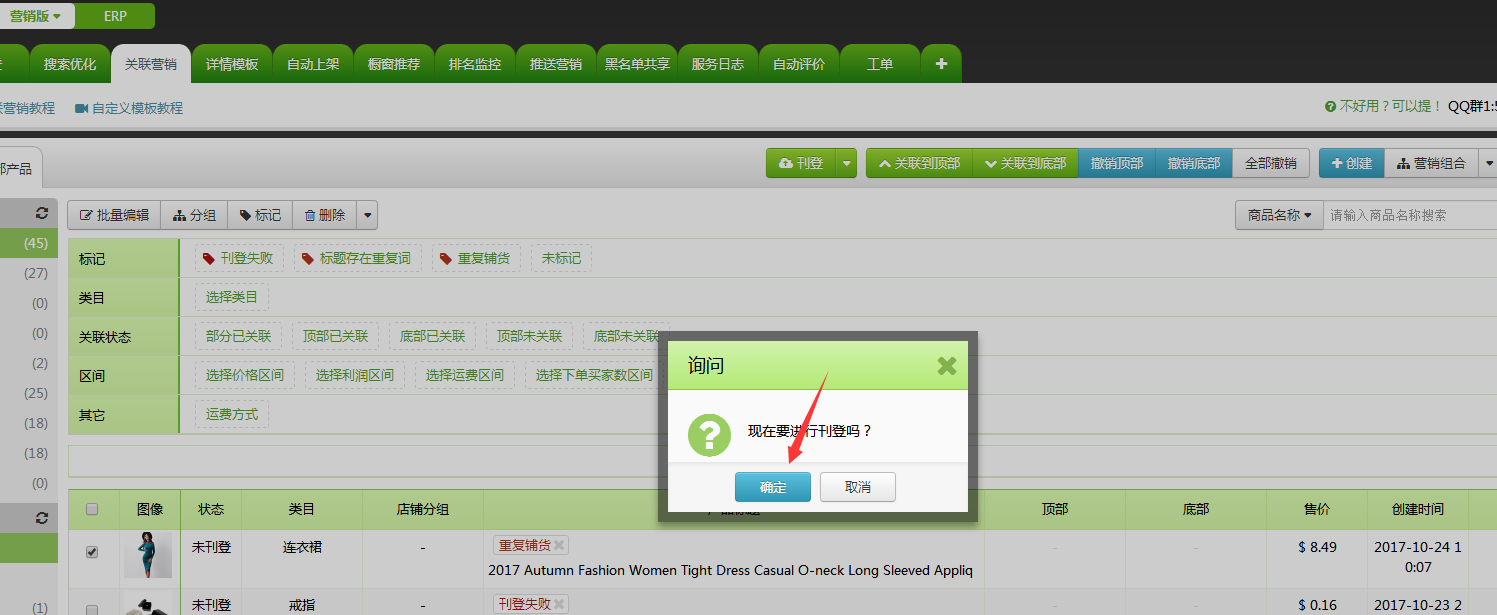Click the 不好用？可以提！ feedback link
This screenshot has height=615, width=1497.
(x=1383, y=106)
